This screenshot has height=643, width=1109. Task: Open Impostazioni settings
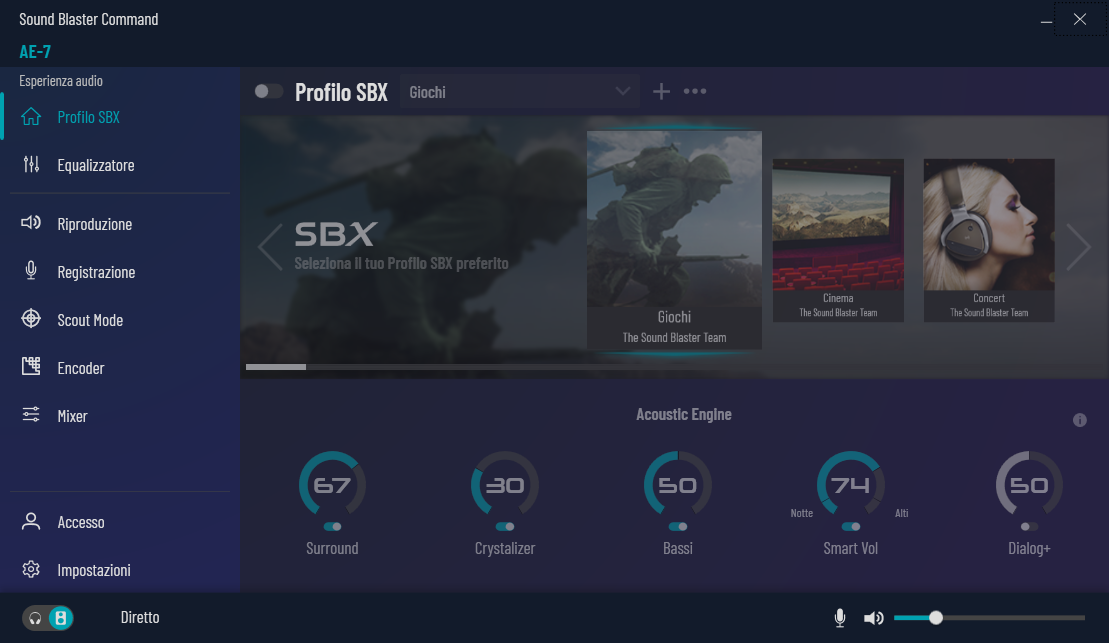pyautogui.click(x=93, y=570)
